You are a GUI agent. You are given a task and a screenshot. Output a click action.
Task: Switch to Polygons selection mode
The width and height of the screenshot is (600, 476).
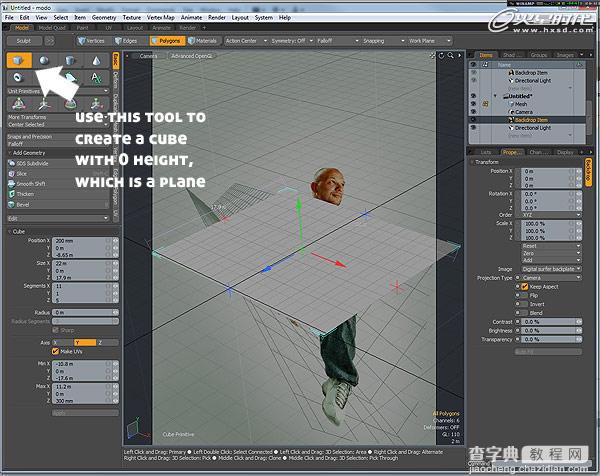(x=167, y=41)
